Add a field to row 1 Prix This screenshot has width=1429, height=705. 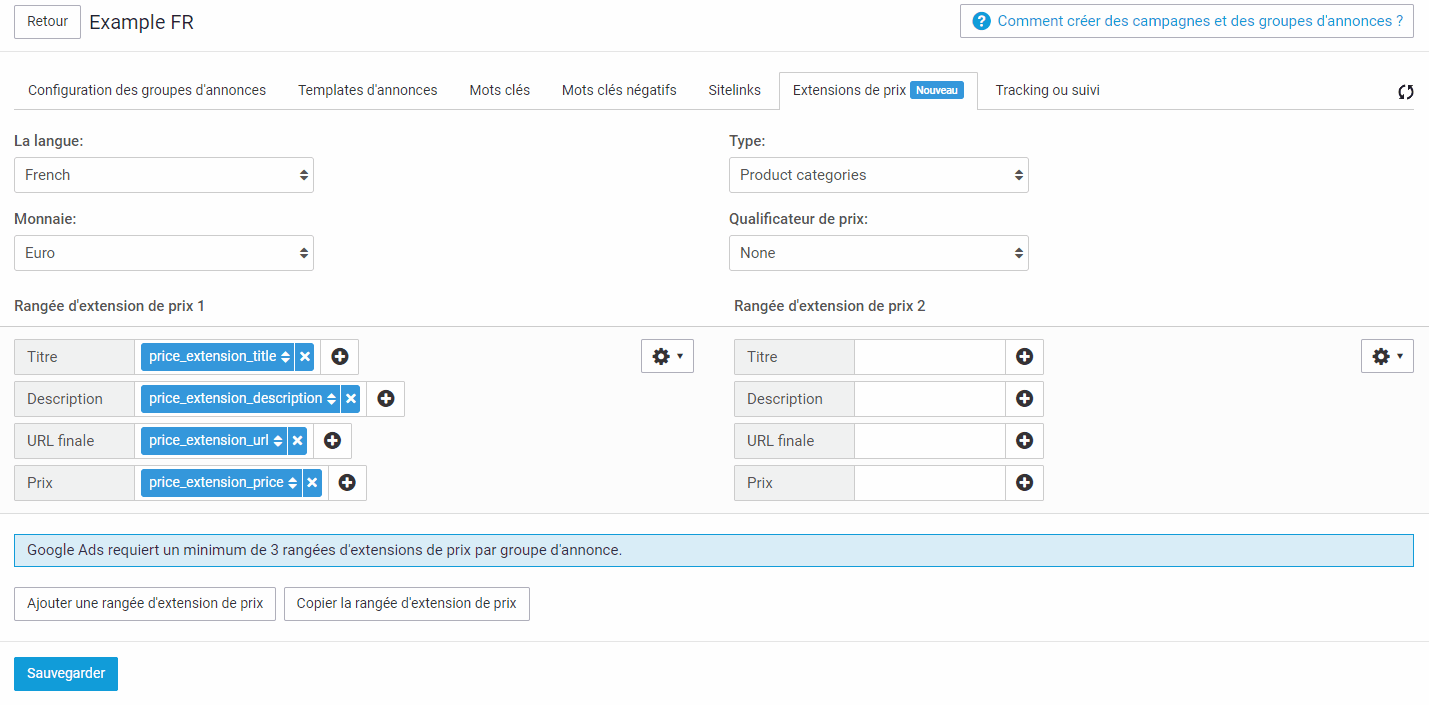(x=347, y=483)
